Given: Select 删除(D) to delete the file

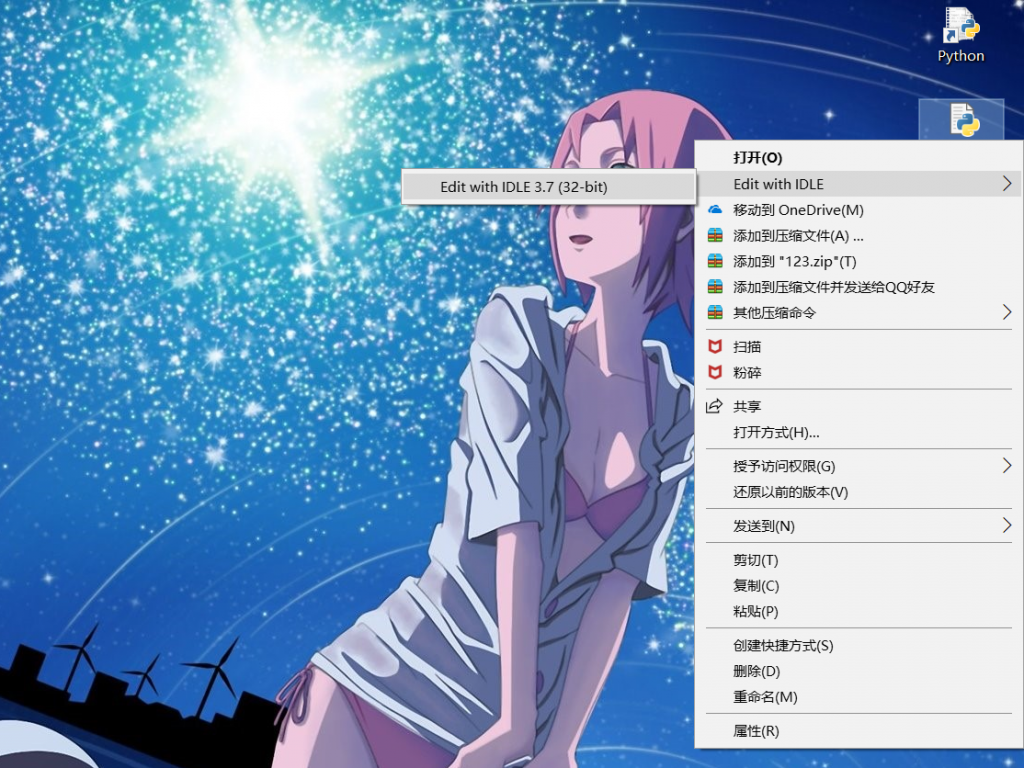Looking at the screenshot, I should pos(858,671).
